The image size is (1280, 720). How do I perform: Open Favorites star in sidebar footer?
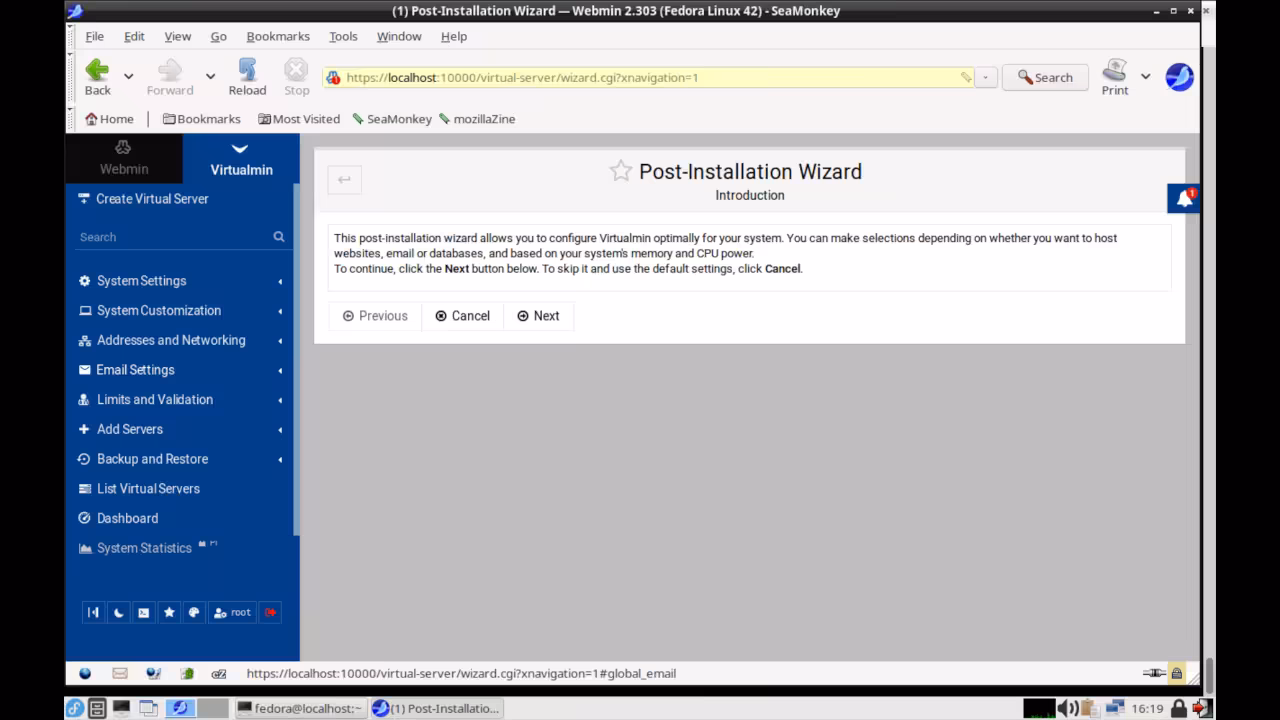[x=169, y=612]
